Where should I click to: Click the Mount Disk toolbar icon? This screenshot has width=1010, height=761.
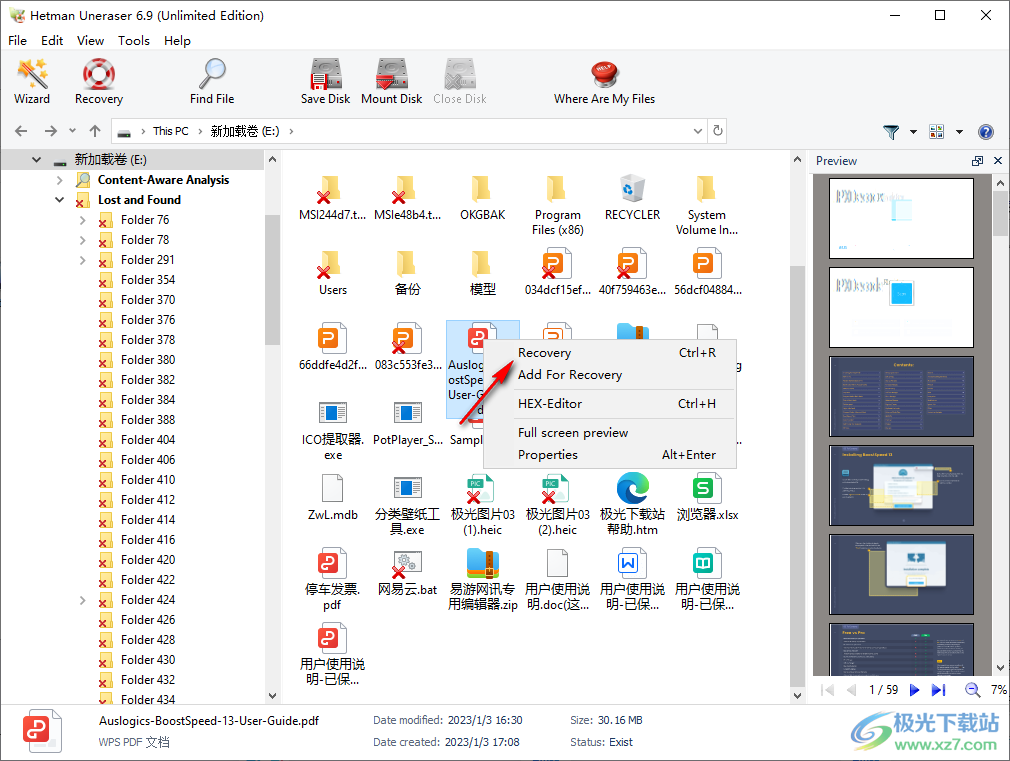pyautogui.click(x=391, y=81)
